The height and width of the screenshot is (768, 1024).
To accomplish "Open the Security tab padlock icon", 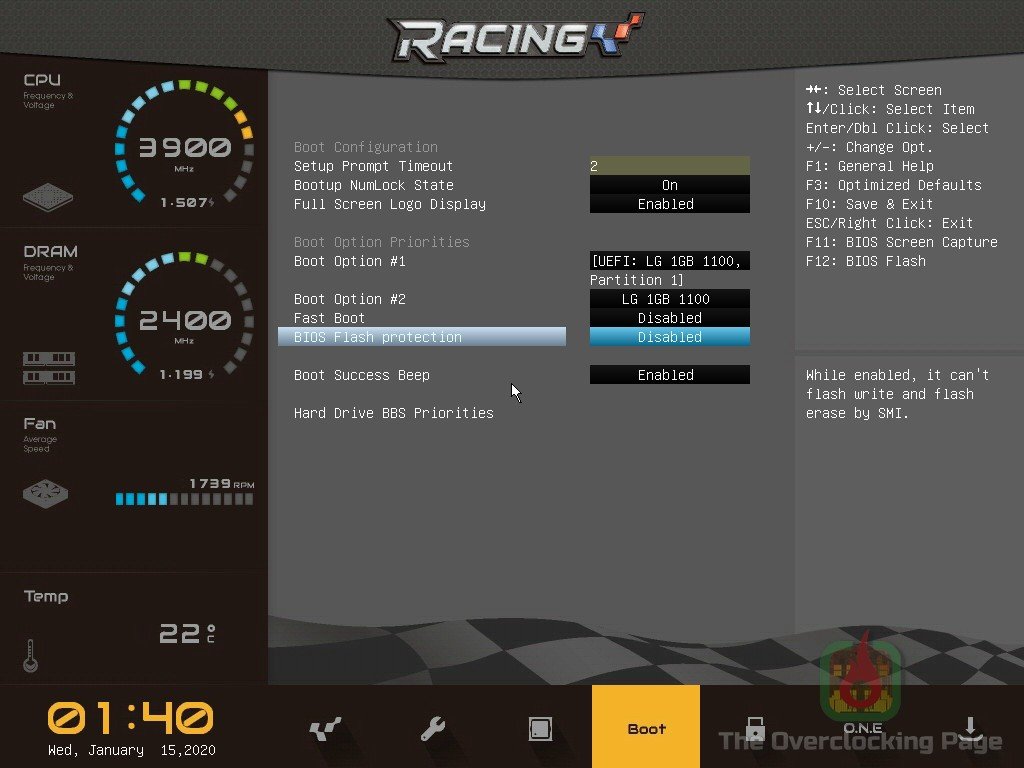I will tap(755, 728).
